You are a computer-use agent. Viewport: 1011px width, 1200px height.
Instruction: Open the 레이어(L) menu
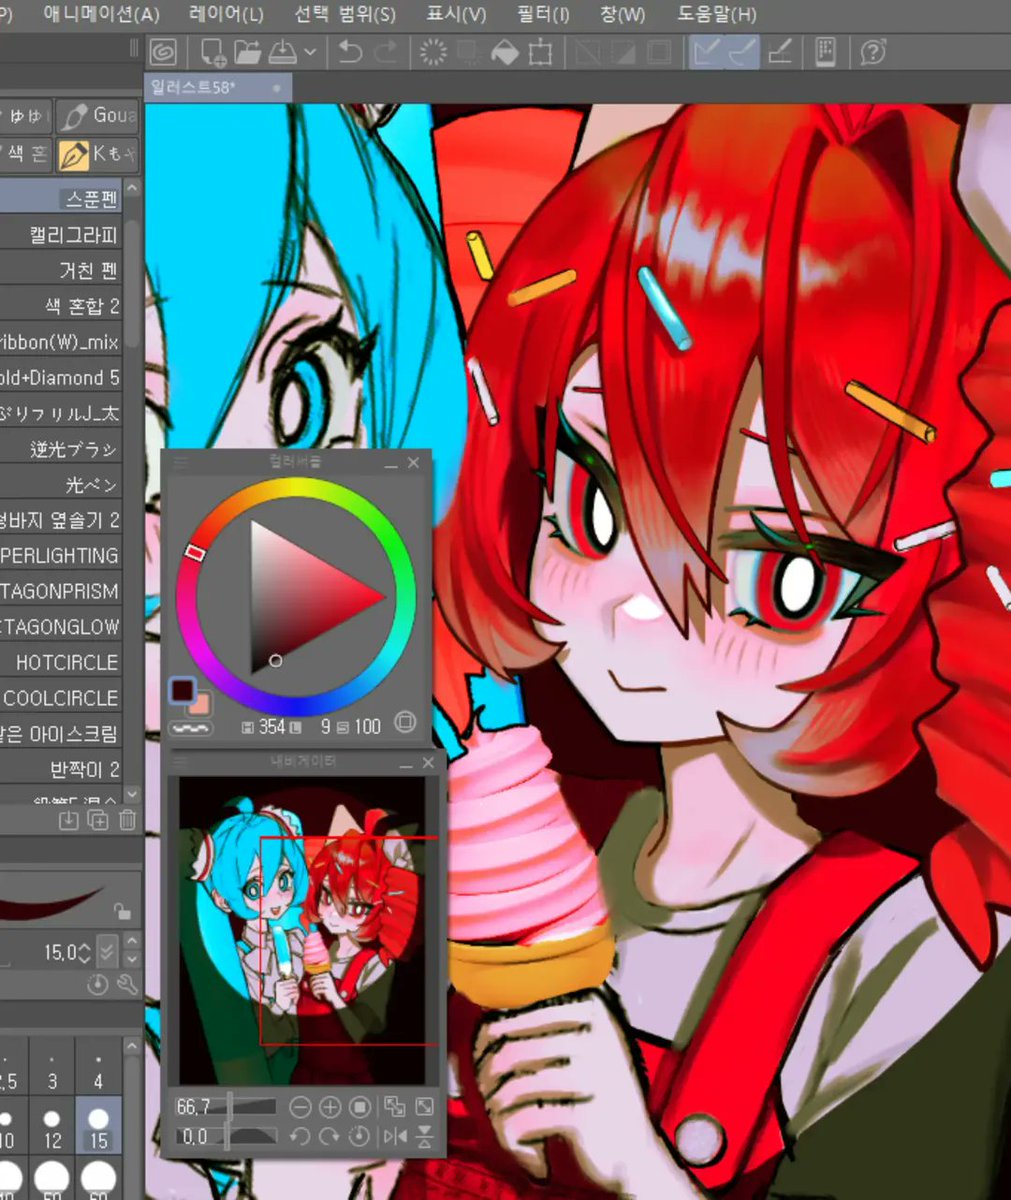(x=227, y=14)
